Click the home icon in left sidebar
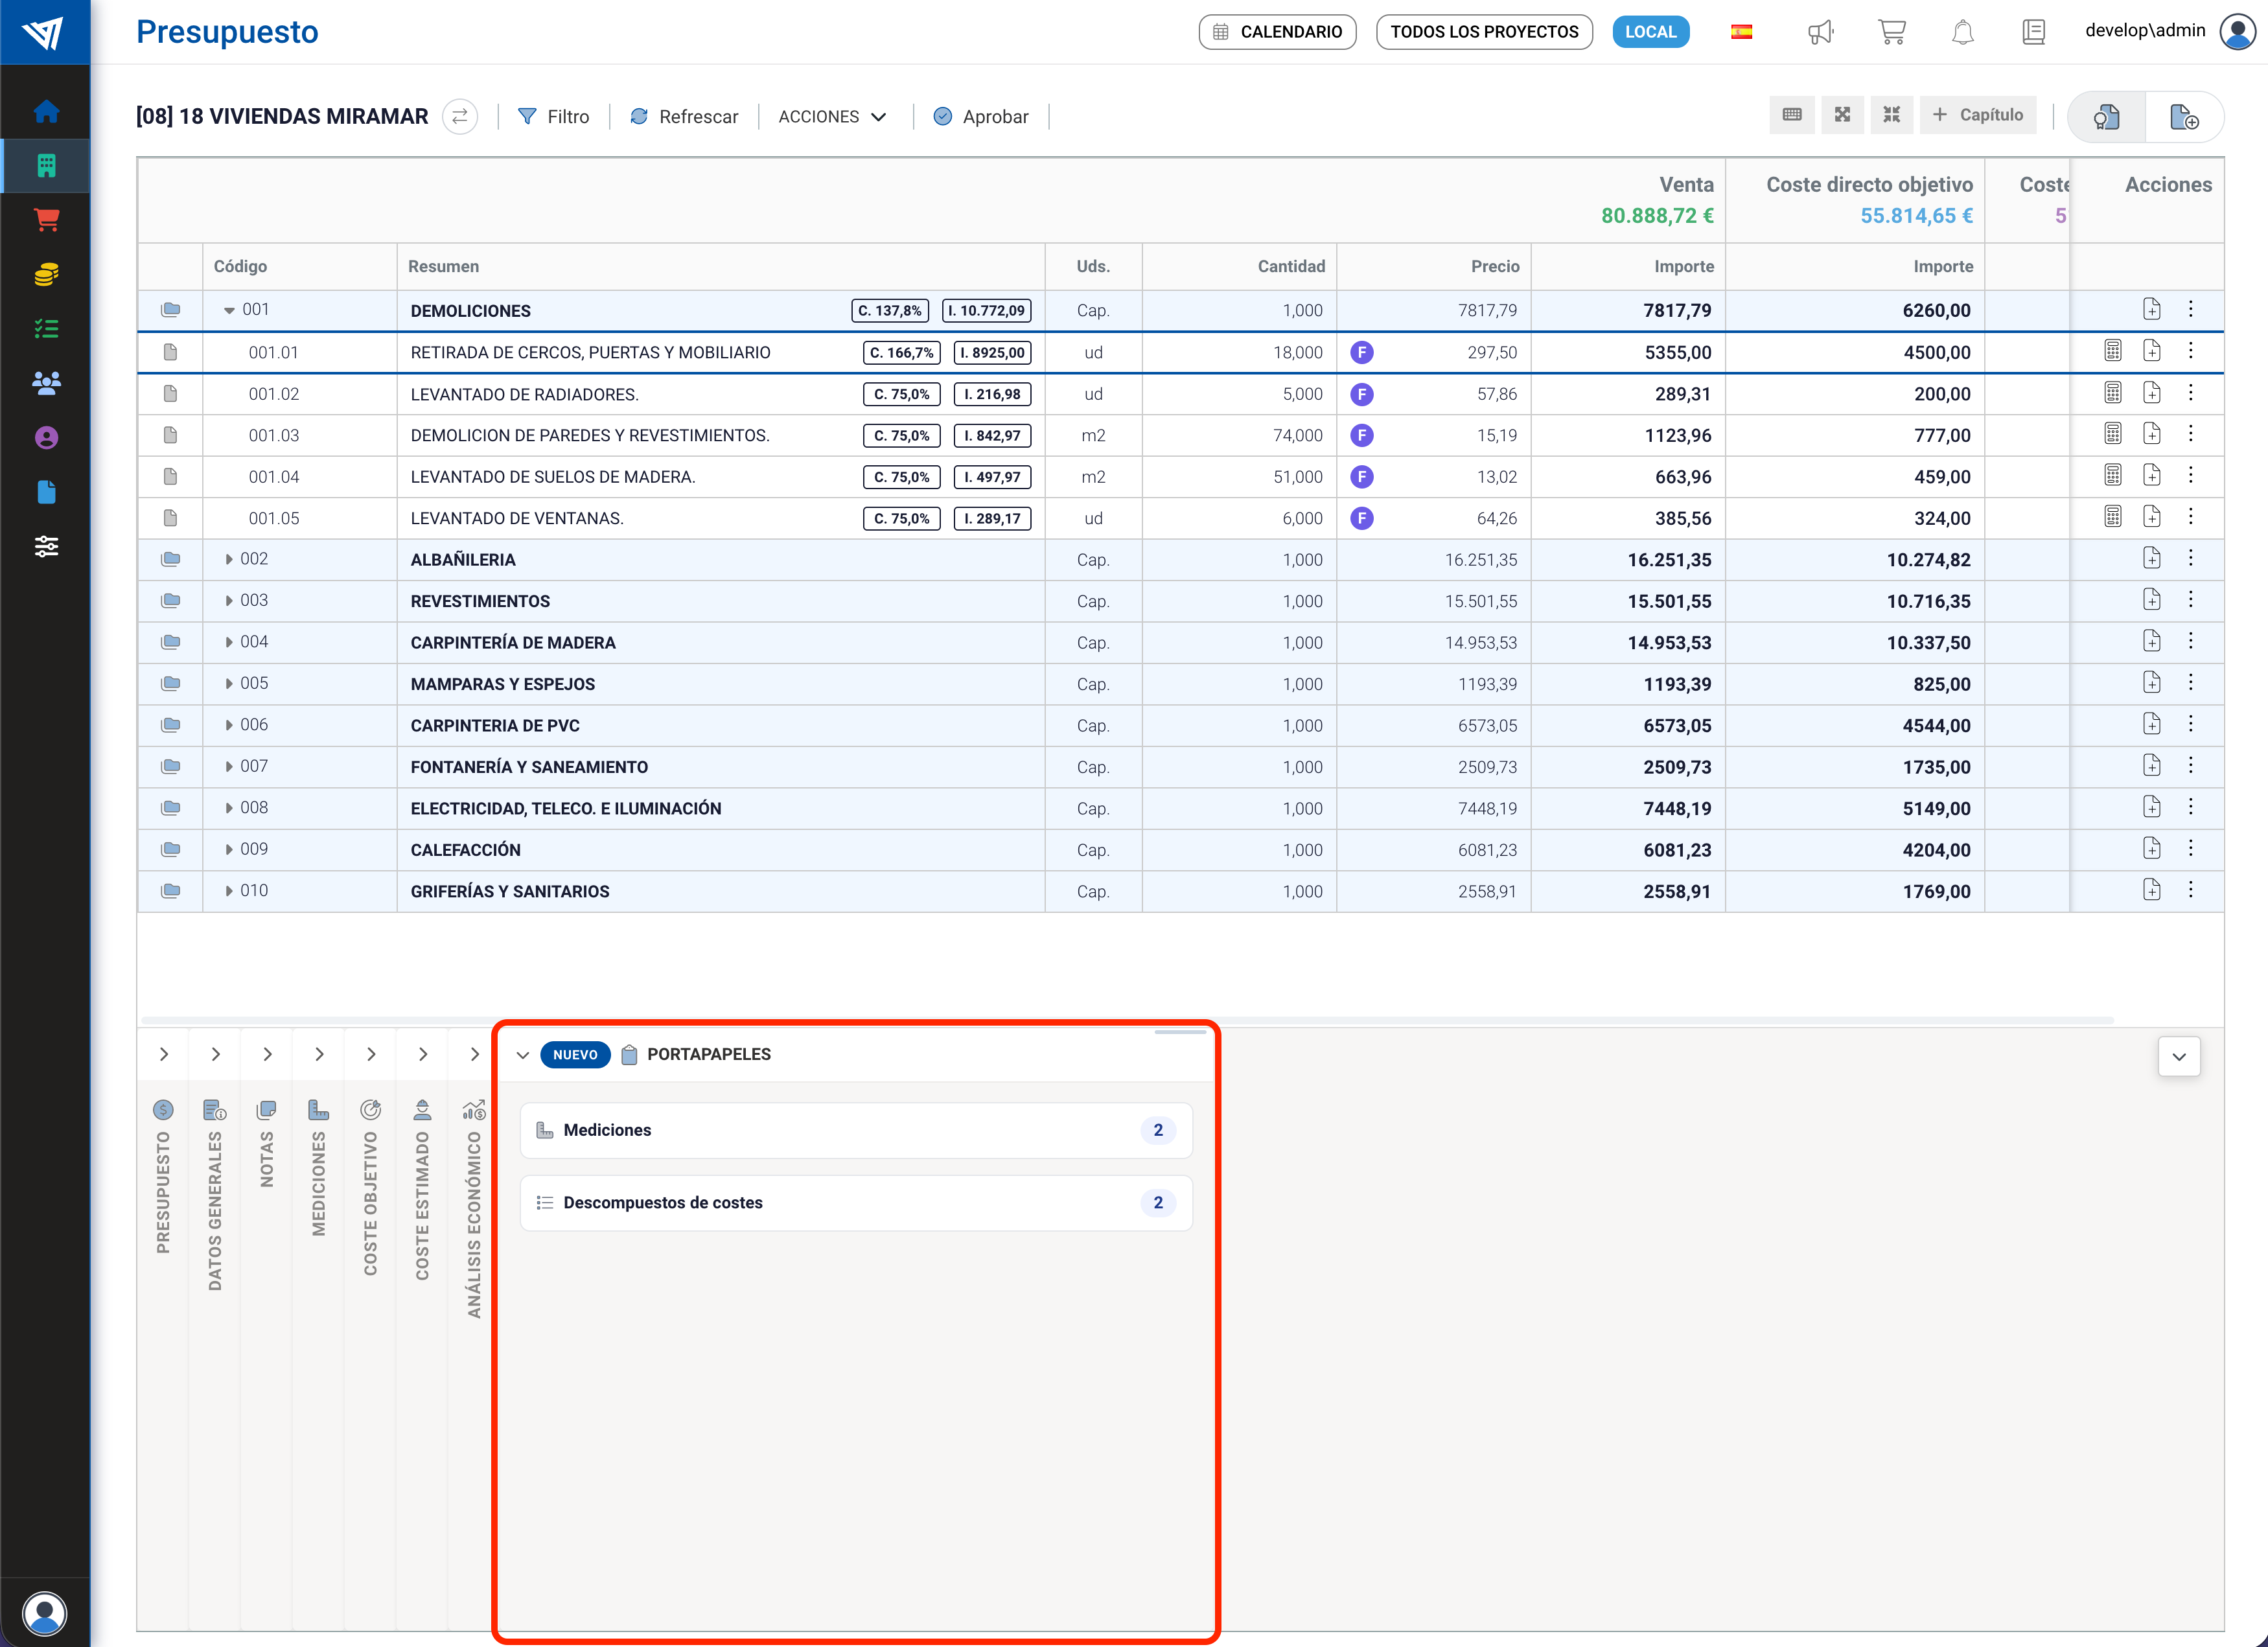Viewport: 2268px width, 1647px height. [x=46, y=112]
